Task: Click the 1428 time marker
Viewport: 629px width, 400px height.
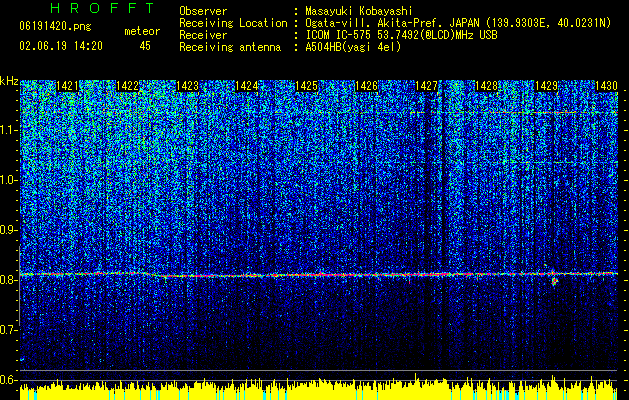Action: (x=486, y=86)
